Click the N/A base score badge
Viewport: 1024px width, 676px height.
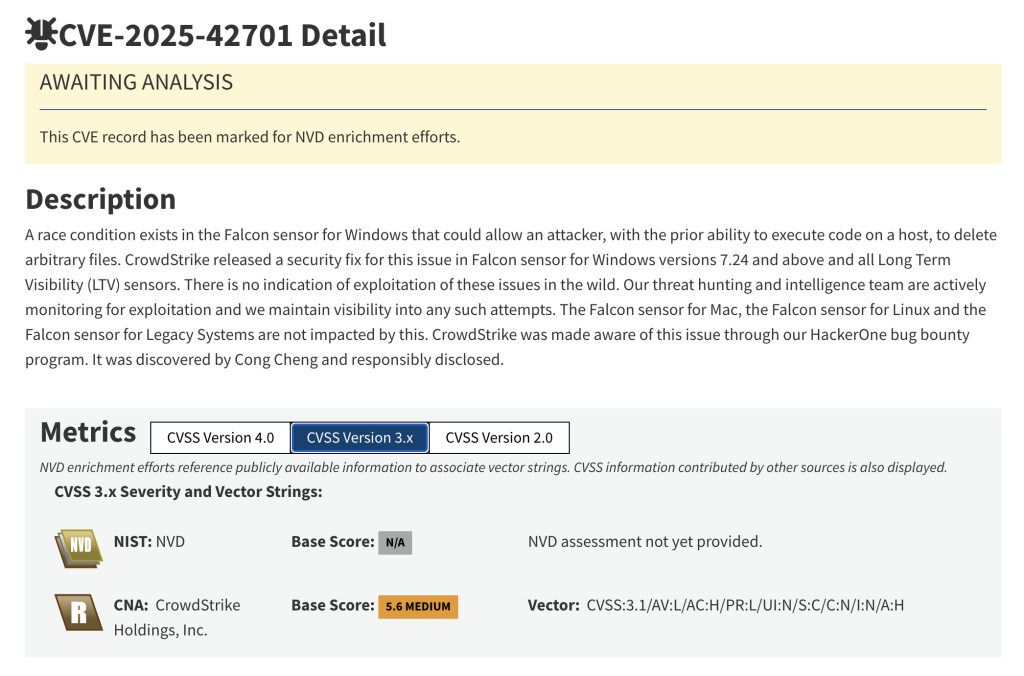(x=395, y=543)
